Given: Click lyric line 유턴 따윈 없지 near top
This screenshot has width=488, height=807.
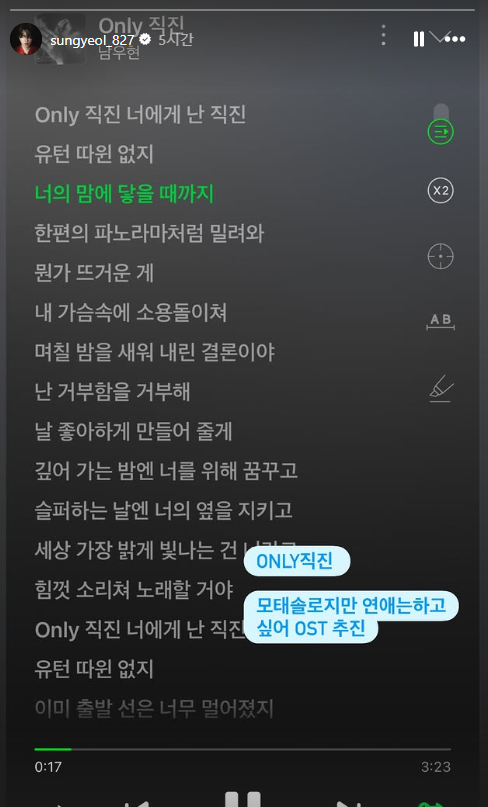Looking at the screenshot, I should pyautogui.click(x=94, y=154).
